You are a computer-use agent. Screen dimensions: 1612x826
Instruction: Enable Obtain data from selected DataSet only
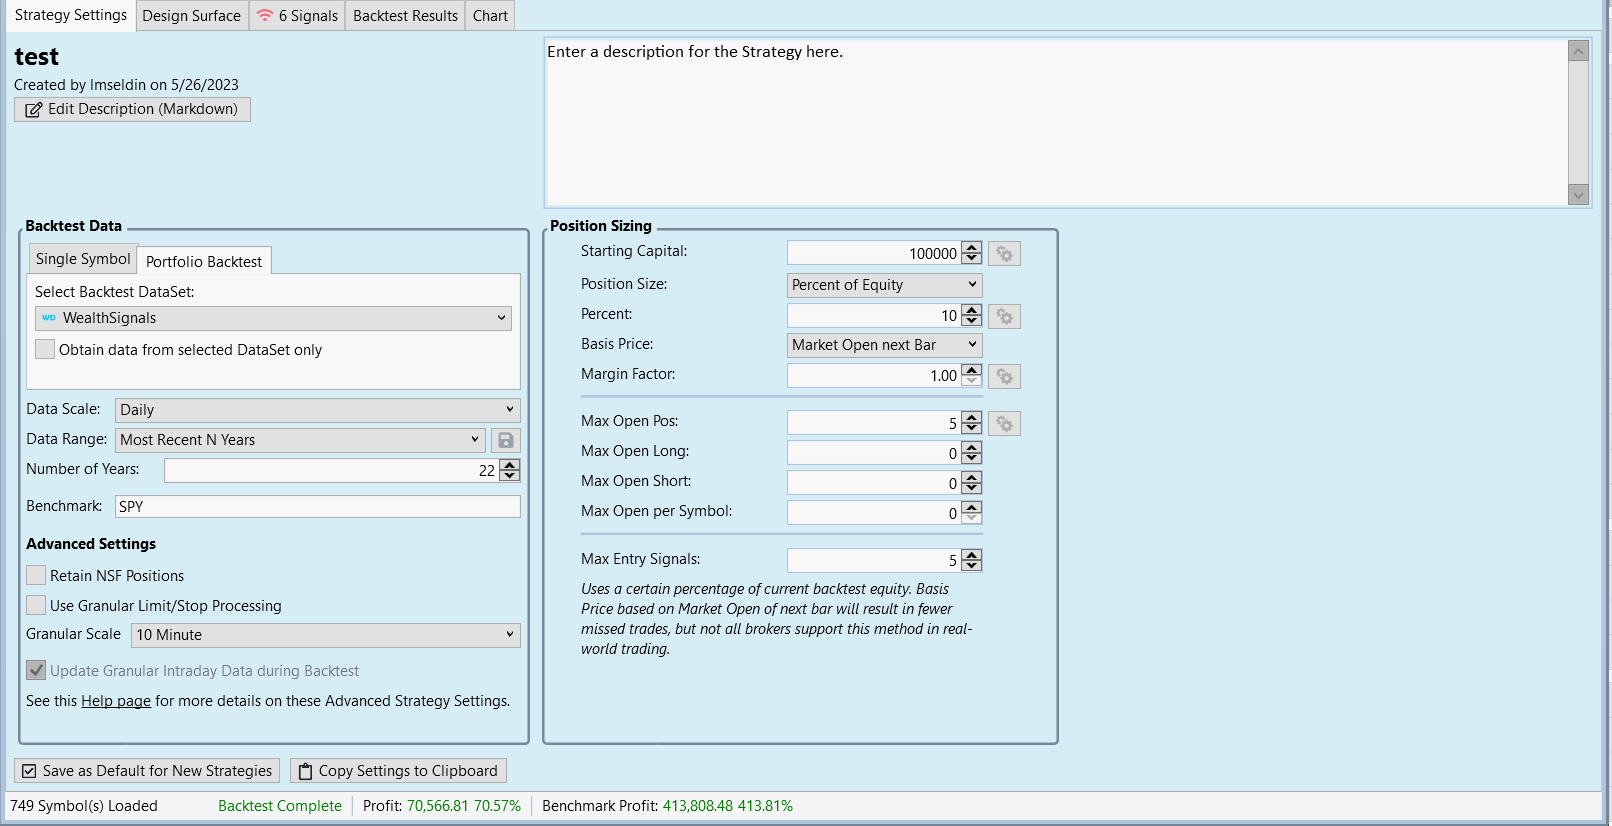click(45, 349)
